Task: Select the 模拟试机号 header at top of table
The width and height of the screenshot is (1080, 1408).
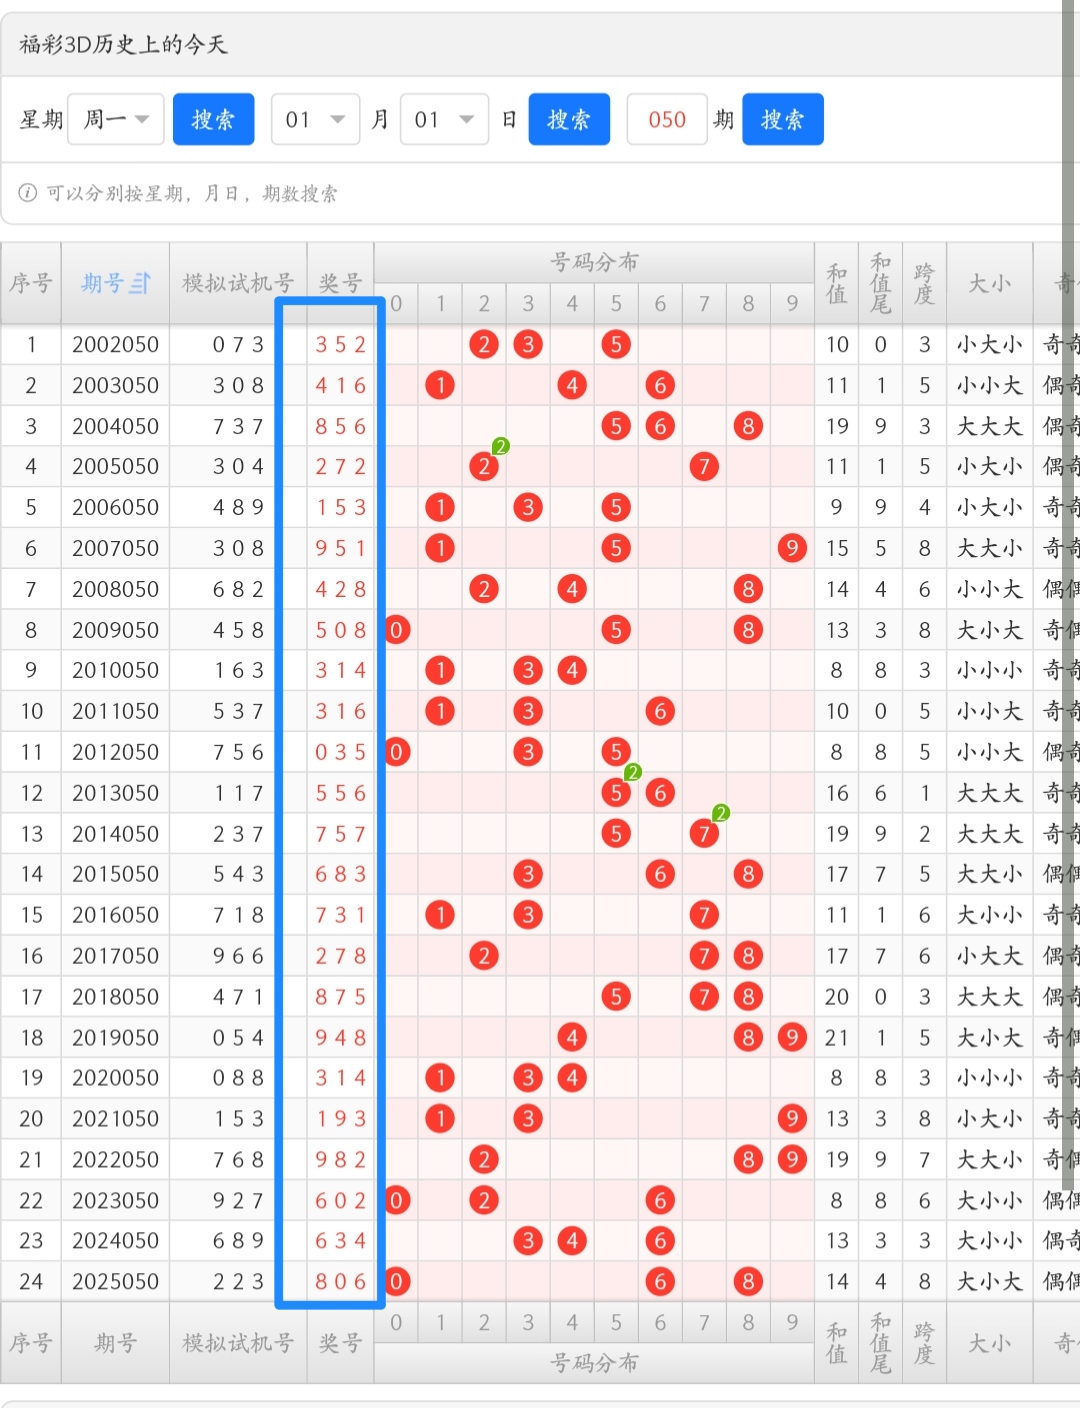Action: tap(238, 283)
